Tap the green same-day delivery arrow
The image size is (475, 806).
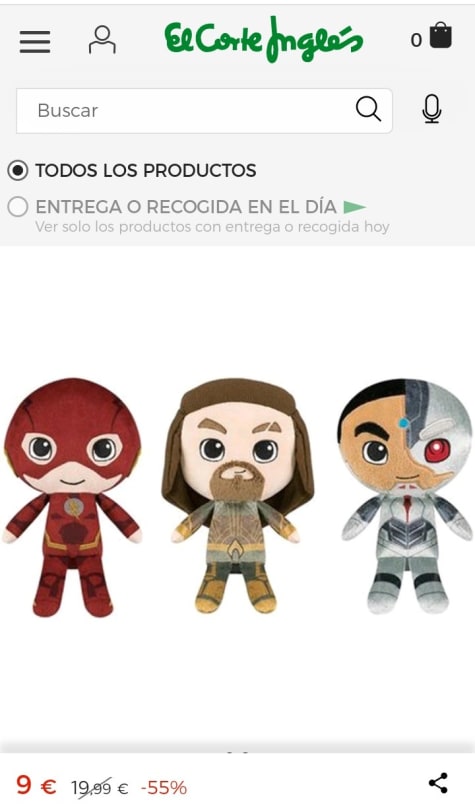pyautogui.click(x=354, y=207)
